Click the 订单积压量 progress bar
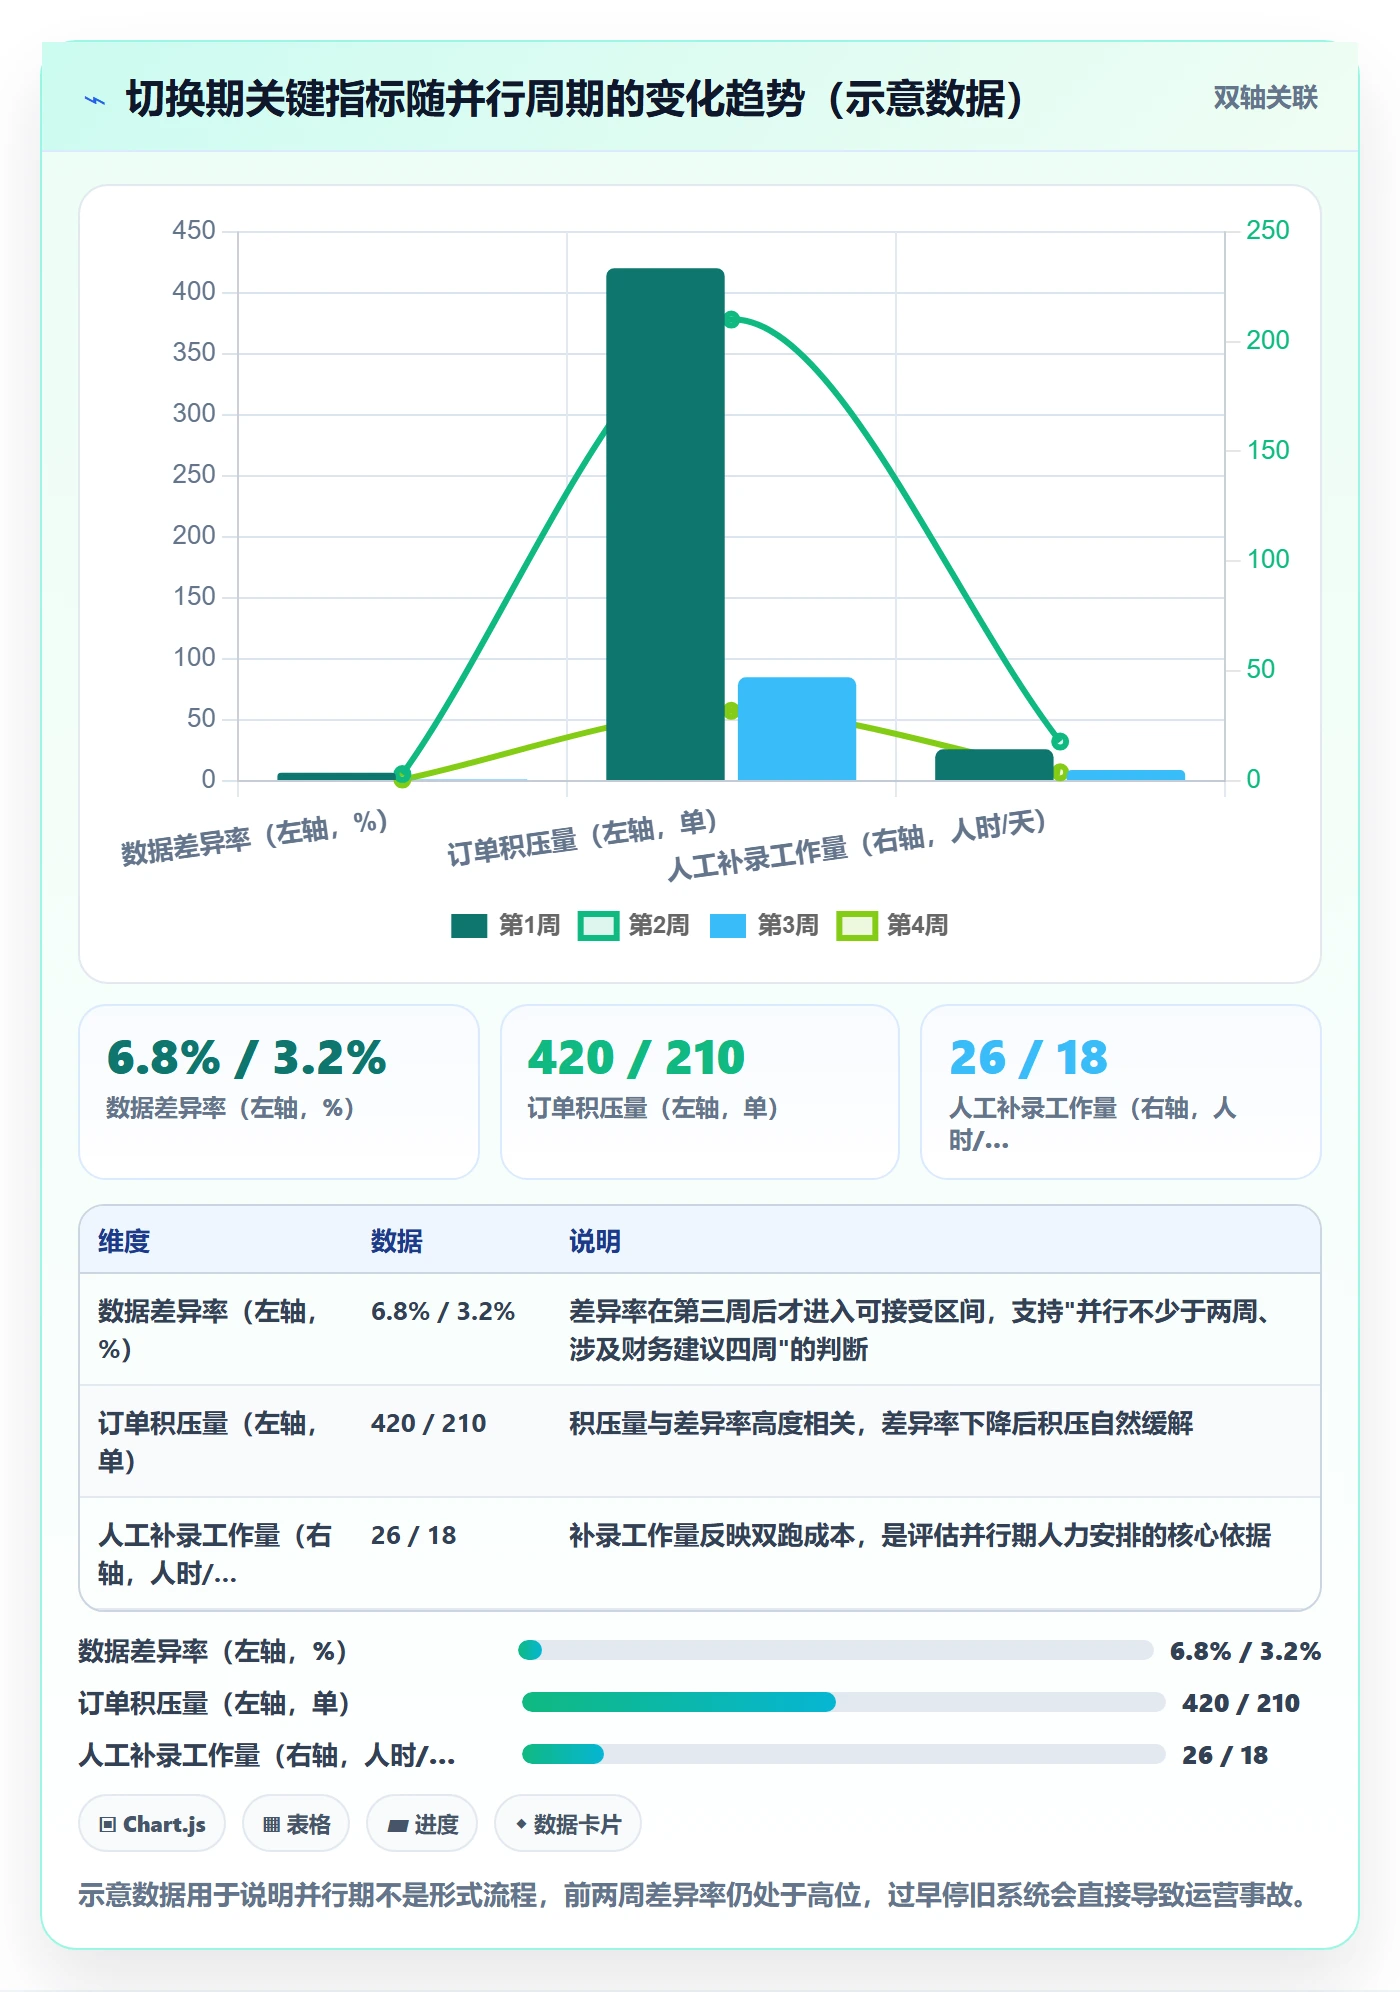The height and width of the screenshot is (1992, 1400). (843, 1702)
